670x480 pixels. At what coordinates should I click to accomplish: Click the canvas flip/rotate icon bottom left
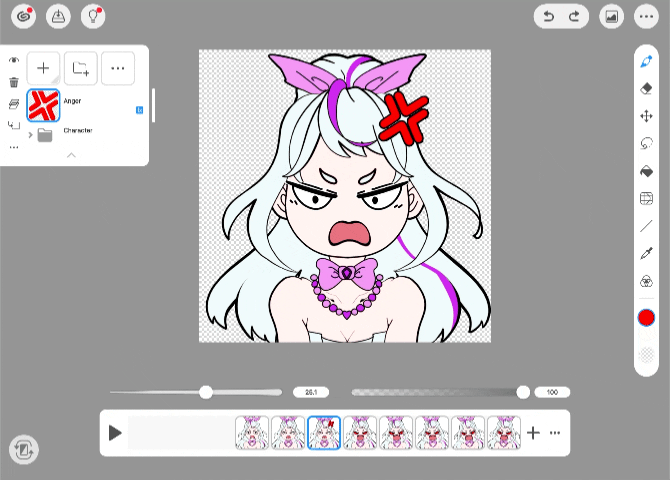pos(24,450)
